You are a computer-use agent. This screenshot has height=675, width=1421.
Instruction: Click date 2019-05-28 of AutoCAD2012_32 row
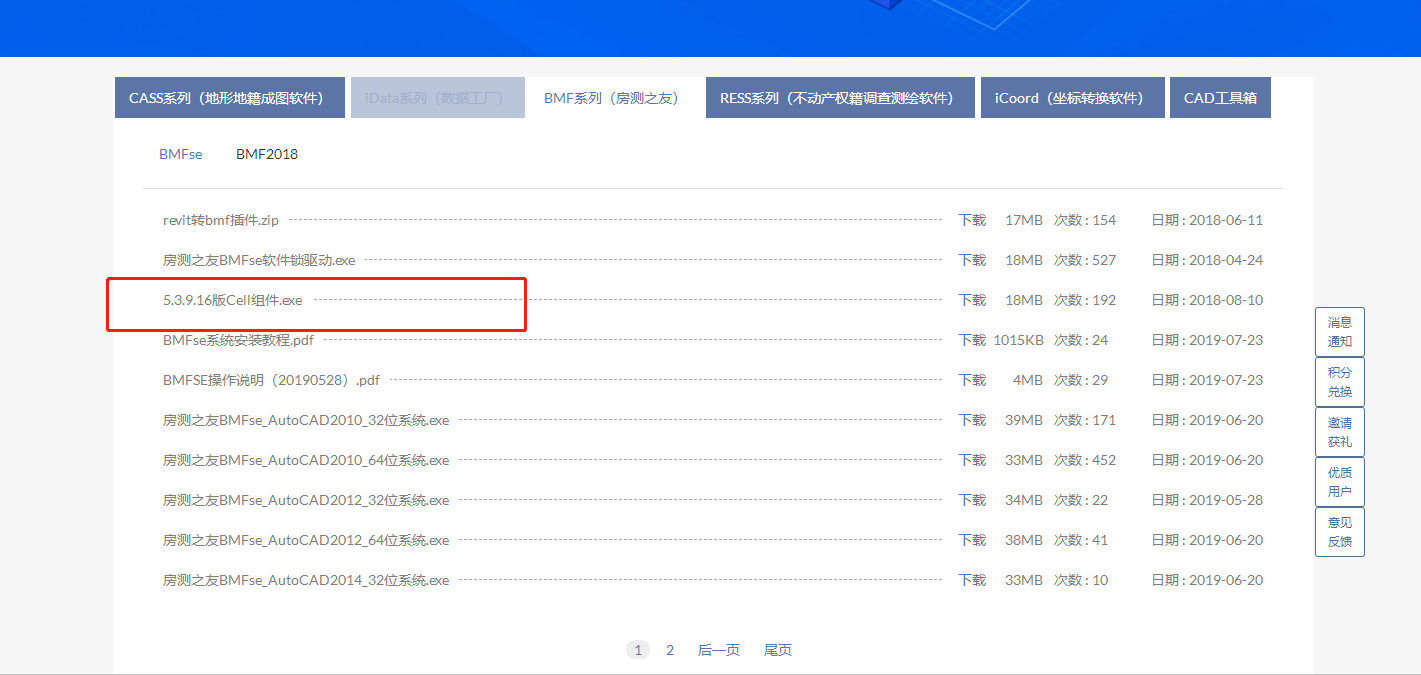click(1226, 500)
